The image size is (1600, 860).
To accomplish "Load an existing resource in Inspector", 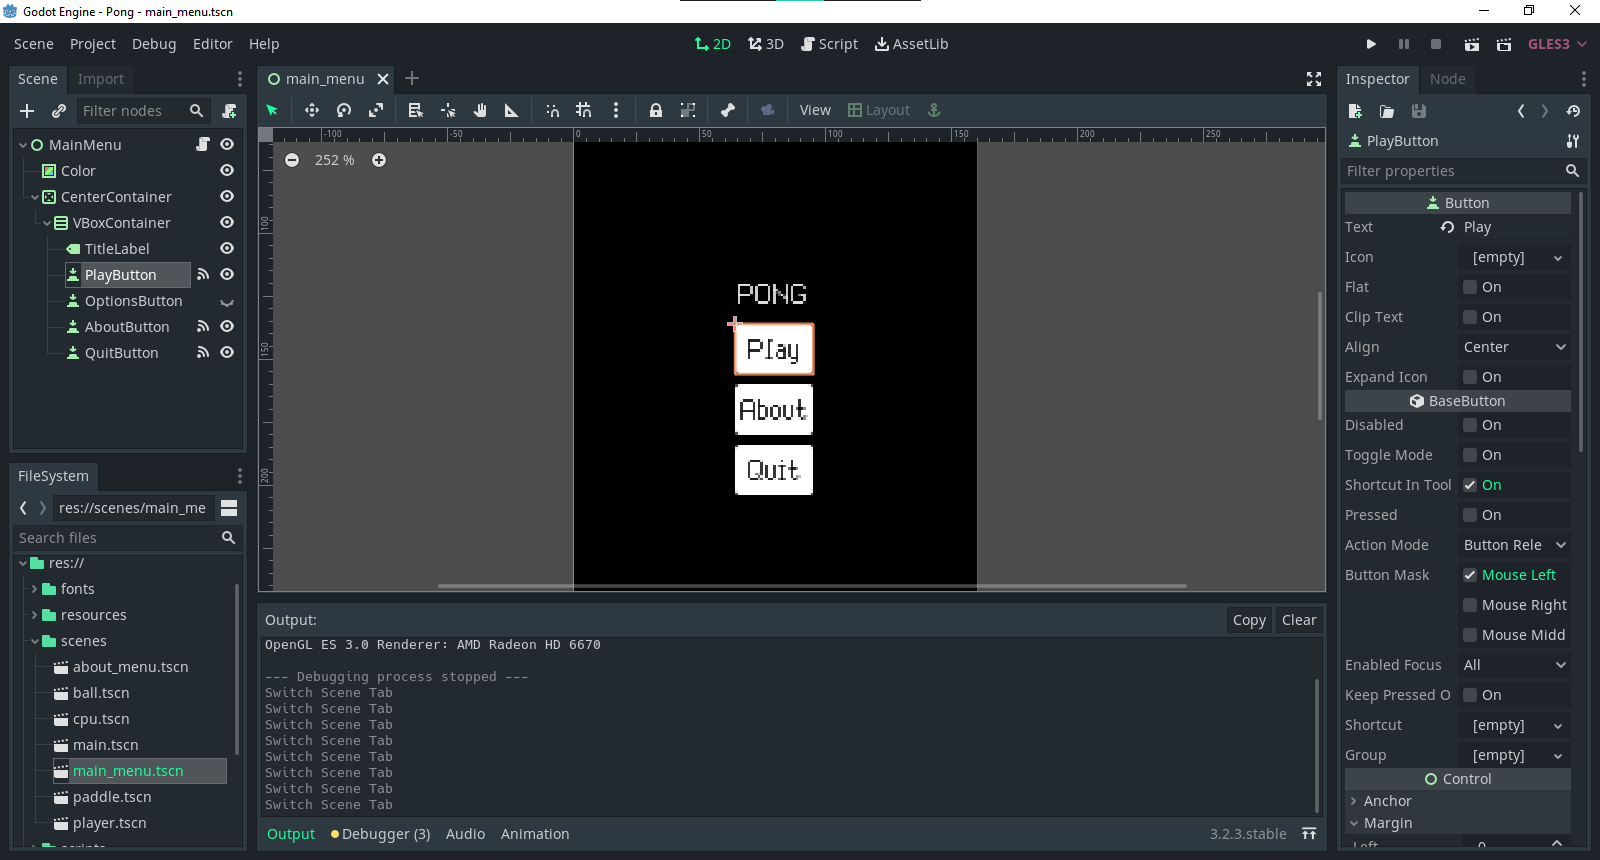I will (x=1387, y=111).
